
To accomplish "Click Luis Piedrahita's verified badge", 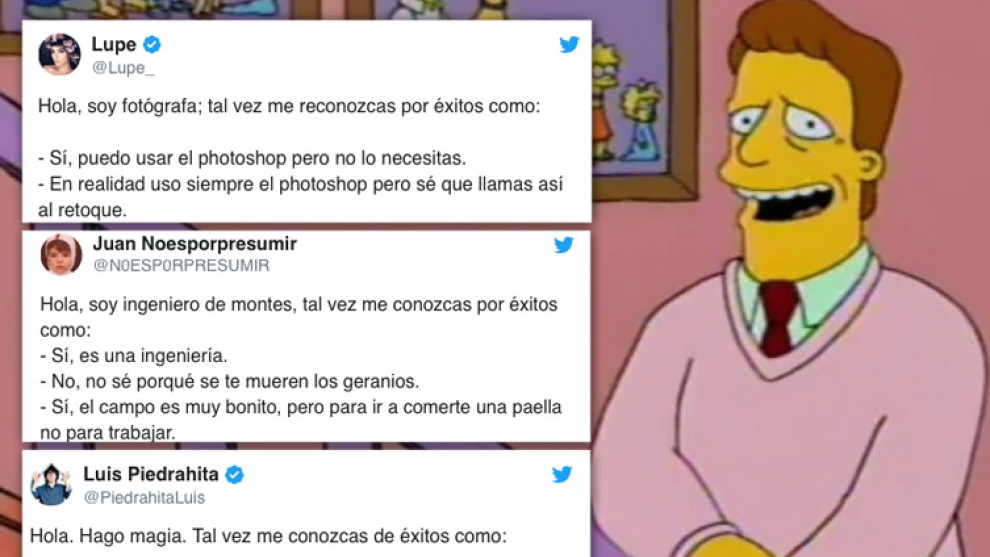I will point(235,474).
